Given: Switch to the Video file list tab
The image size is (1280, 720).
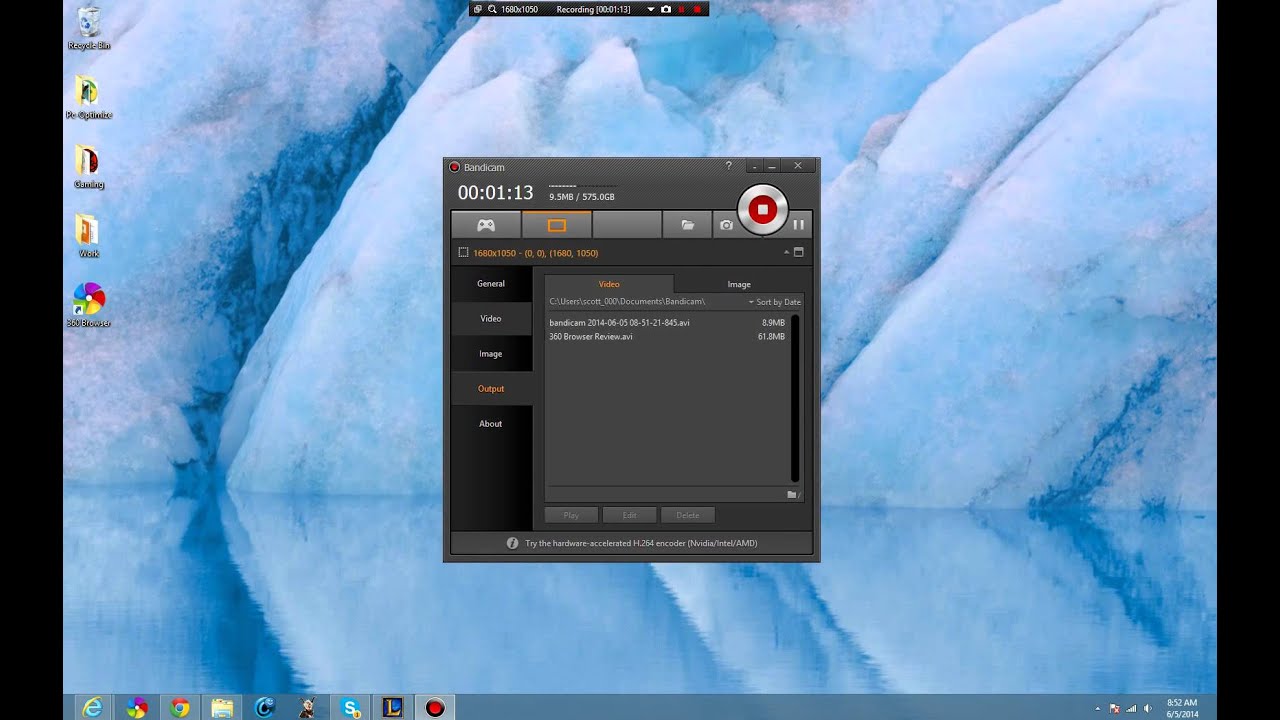Looking at the screenshot, I should (609, 284).
